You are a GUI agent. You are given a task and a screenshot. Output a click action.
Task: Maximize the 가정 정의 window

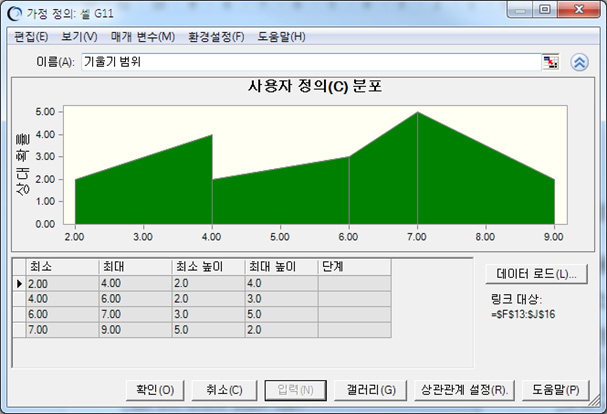point(545,10)
